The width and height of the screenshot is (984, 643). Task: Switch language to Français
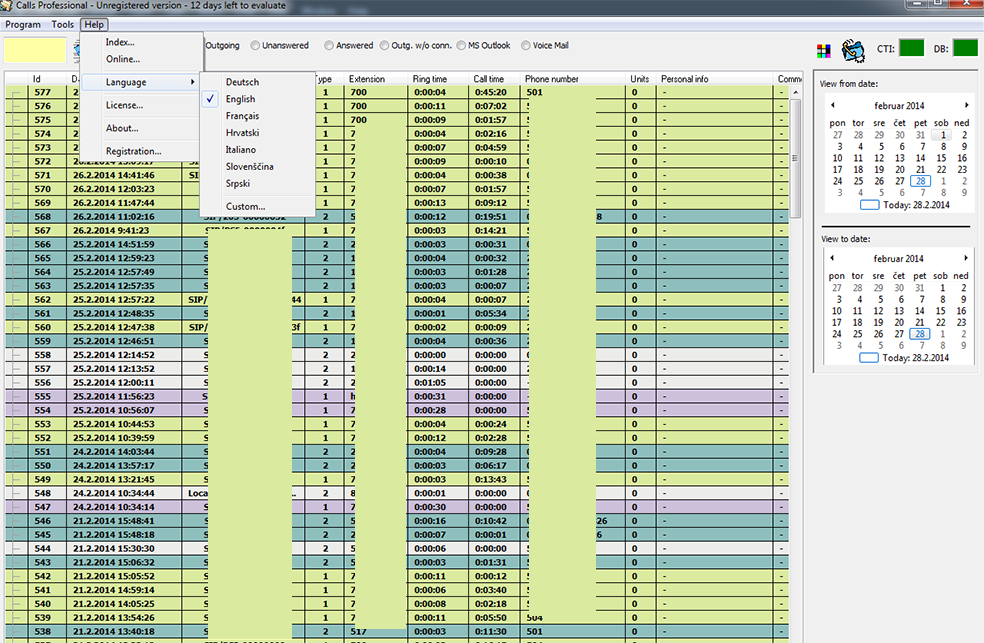(242, 116)
